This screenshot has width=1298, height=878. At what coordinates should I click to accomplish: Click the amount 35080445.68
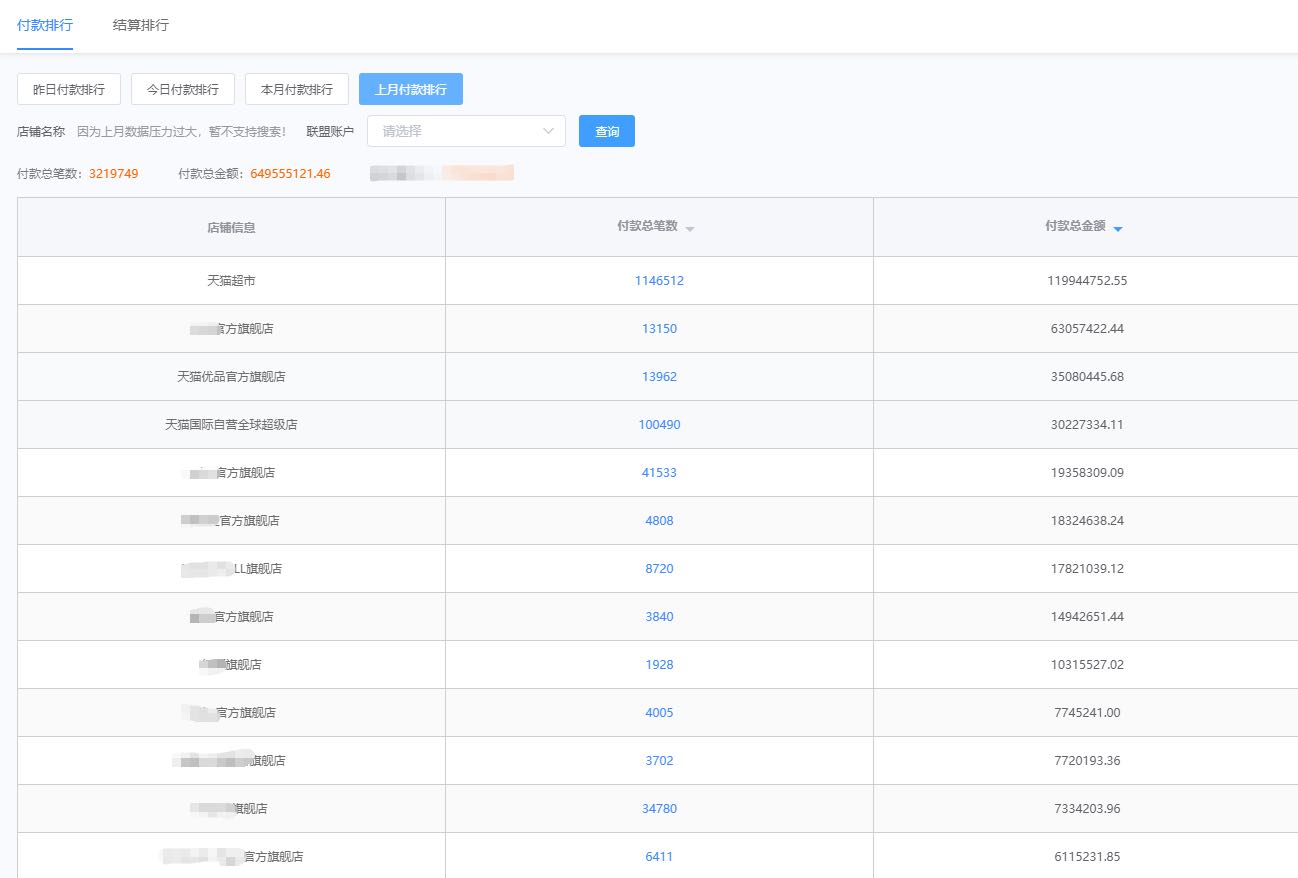coord(1087,377)
